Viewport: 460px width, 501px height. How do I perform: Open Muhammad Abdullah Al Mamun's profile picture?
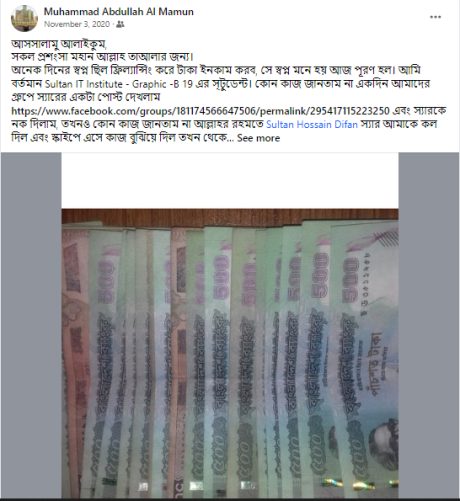[24, 18]
